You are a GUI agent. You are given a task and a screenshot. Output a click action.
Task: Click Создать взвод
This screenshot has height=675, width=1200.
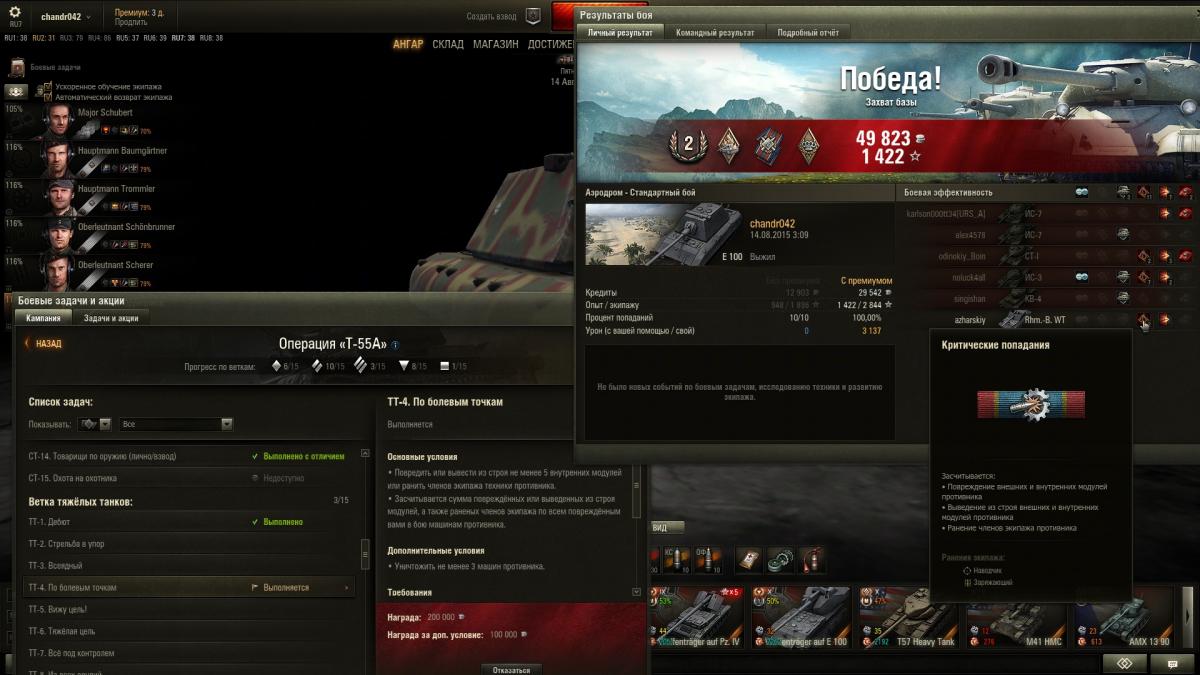pyautogui.click(x=492, y=17)
